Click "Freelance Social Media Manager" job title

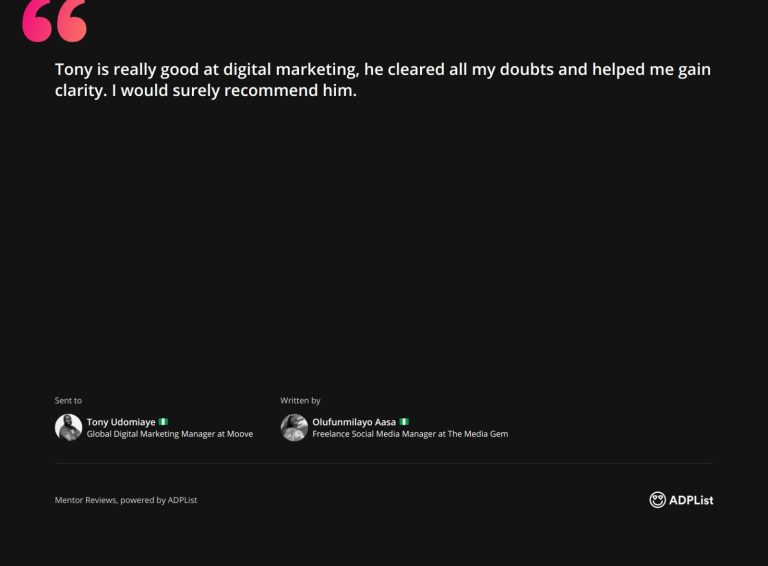(x=372, y=434)
